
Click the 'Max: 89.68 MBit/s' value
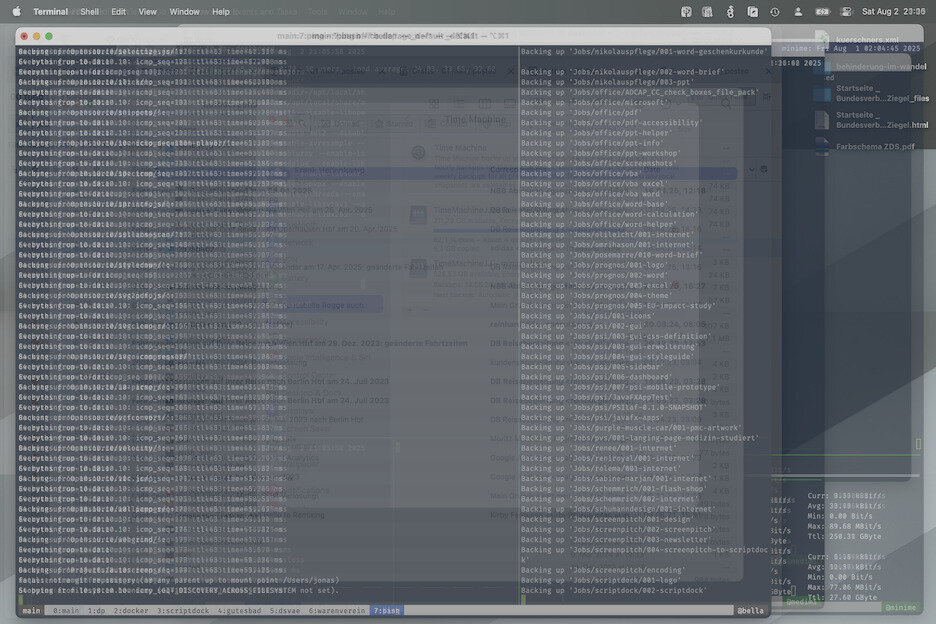[844, 525]
